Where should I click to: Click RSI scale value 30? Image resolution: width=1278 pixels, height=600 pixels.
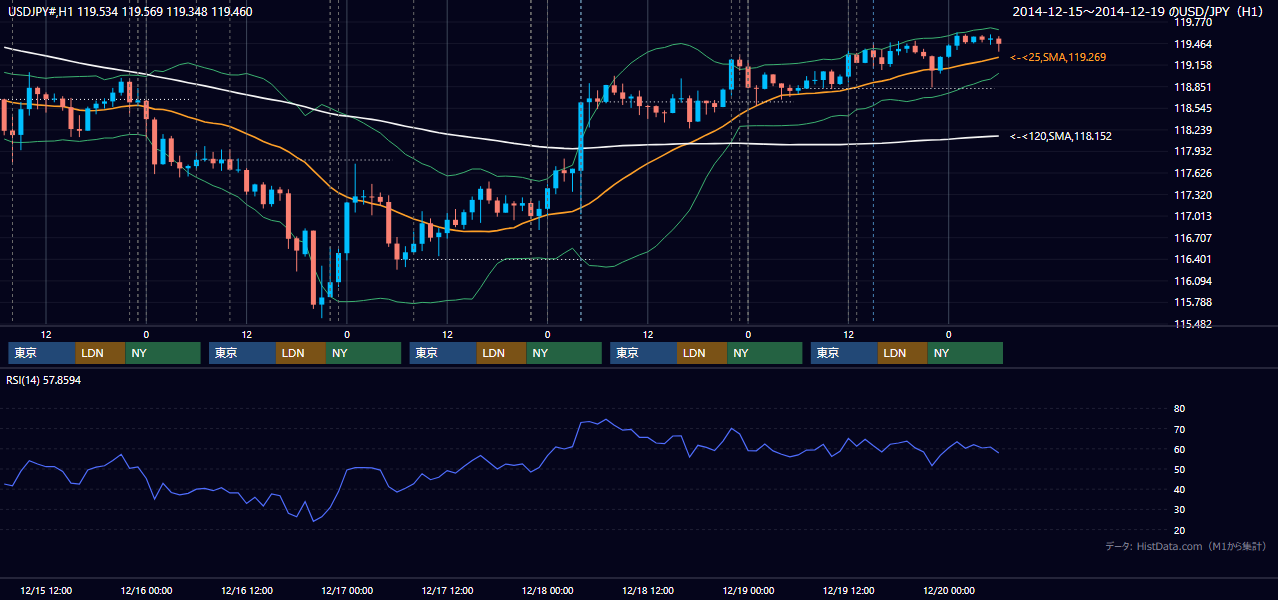pos(1180,510)
